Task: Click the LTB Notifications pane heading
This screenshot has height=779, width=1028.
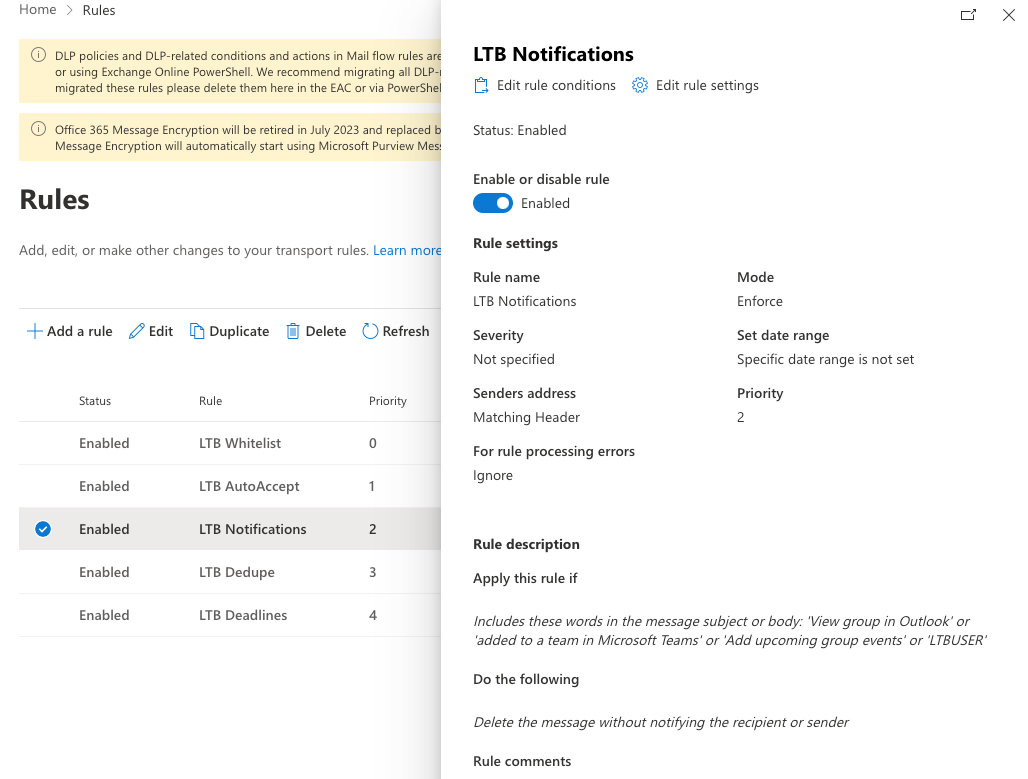Action: pyautogui.click(x=553, y=54)
